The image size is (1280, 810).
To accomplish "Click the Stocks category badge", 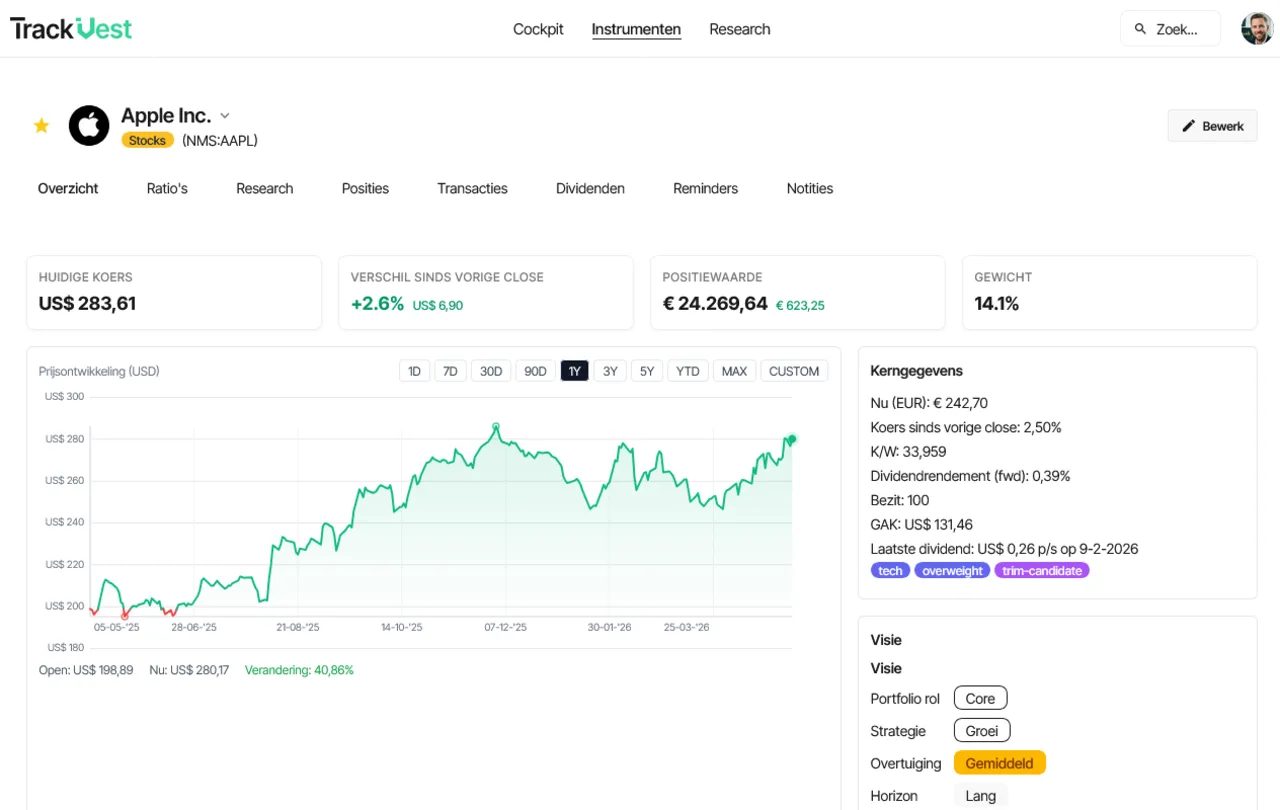I will (x=147, y=141).
